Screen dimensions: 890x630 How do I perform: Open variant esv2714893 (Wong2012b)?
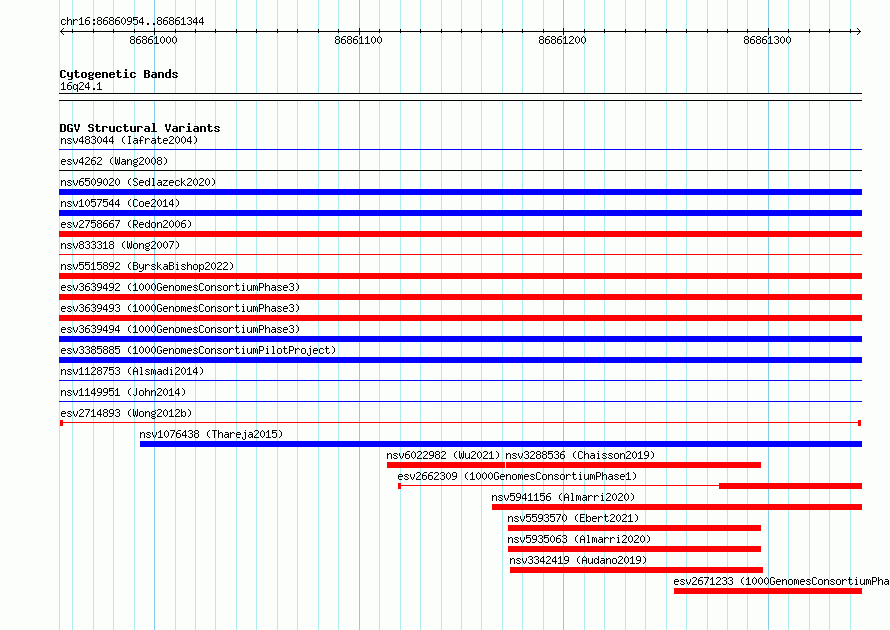(126, 413)
